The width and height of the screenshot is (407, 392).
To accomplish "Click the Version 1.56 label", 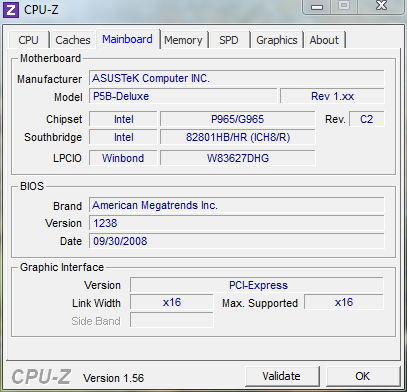I will pyautogui.click(x=113, y=378).
